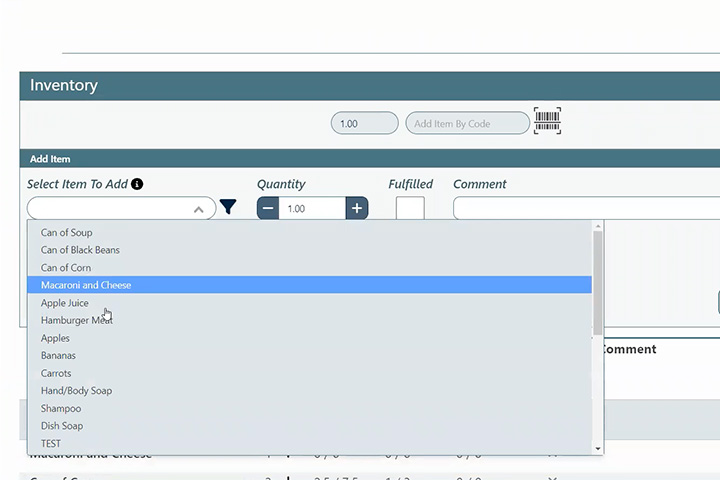The height and width of the screenshot is (480, 720).
Task: Select Can of Soup from the list
Action: click(66, 233)
